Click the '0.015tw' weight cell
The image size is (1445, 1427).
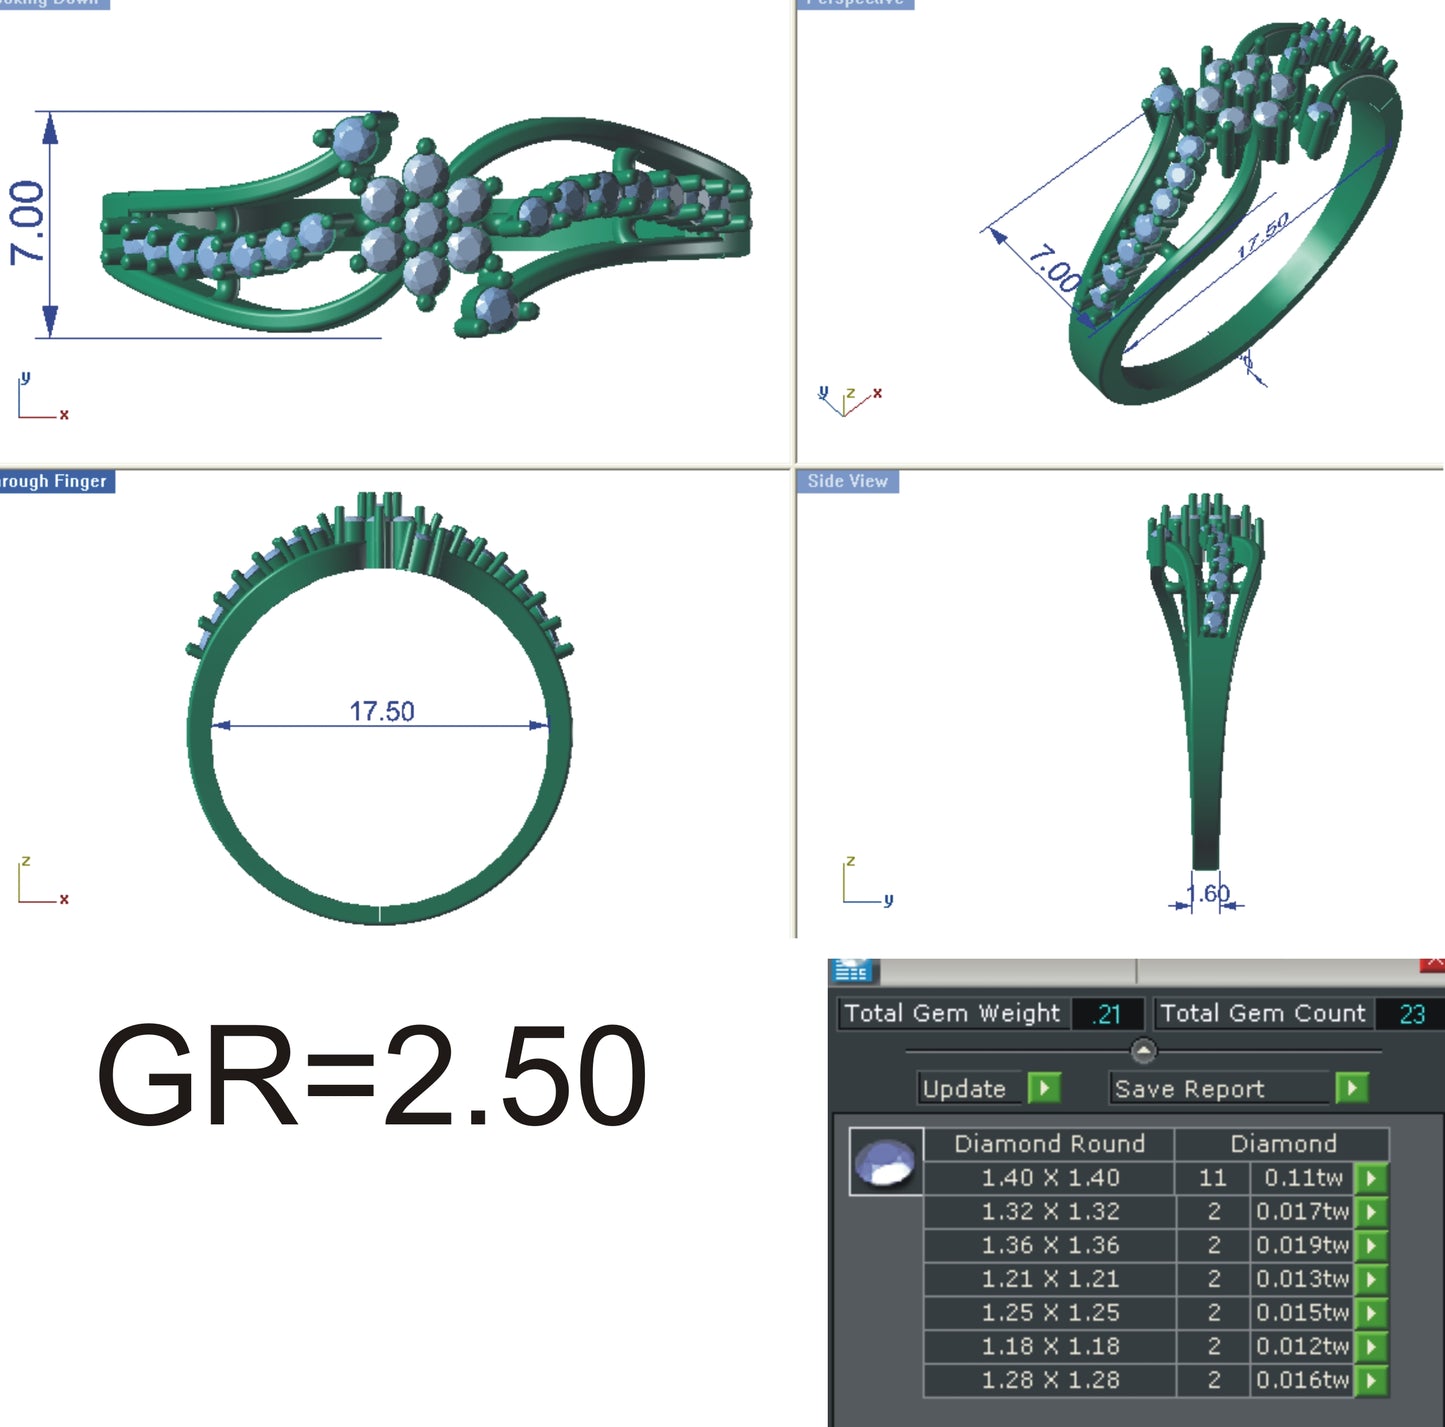click(1302, 1313)
